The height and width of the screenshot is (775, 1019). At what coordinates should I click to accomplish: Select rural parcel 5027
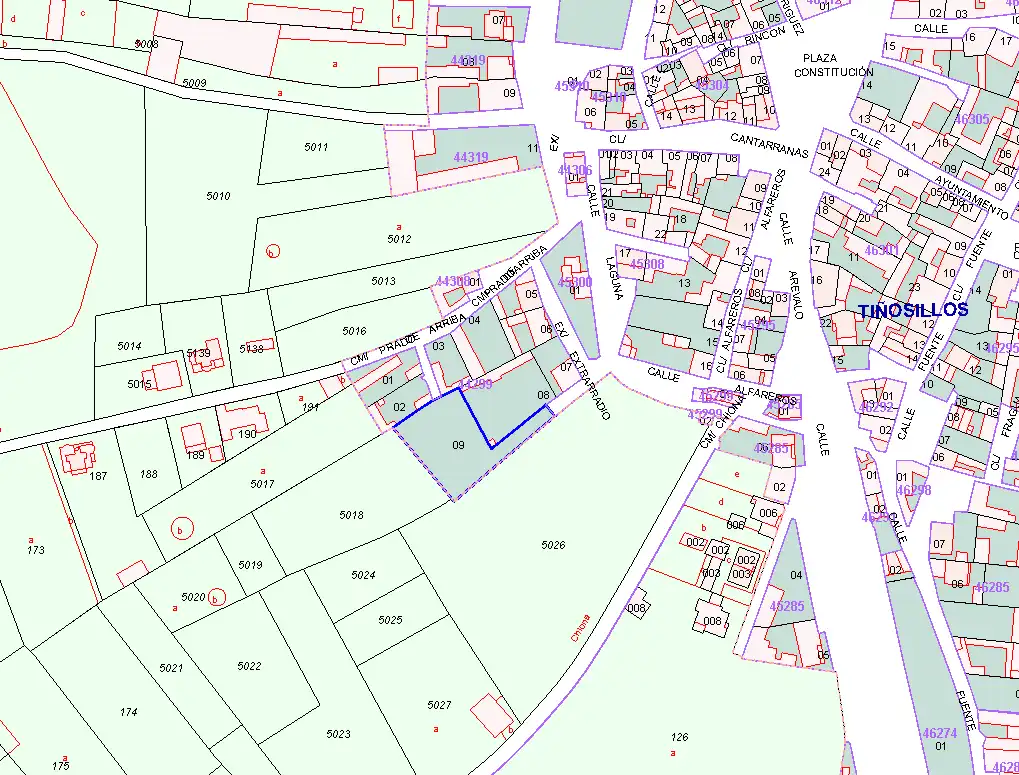(x=439, y=705)
